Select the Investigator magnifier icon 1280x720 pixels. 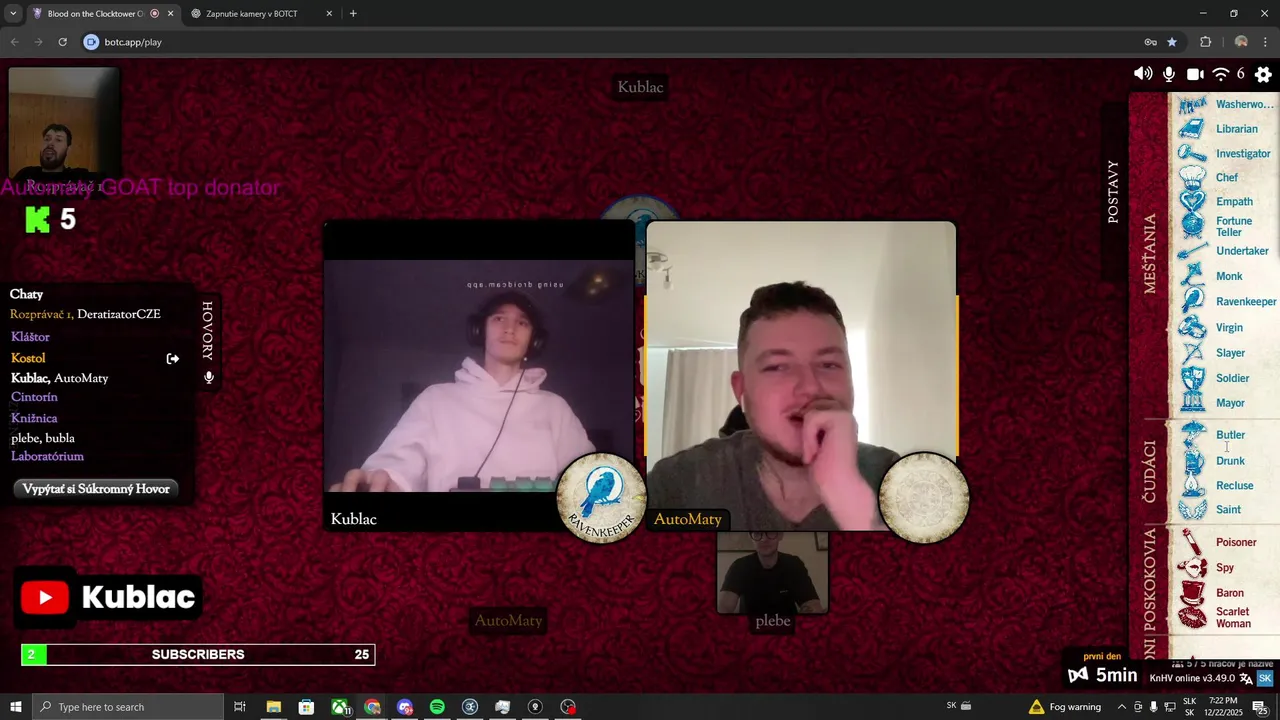(1192, 154)
